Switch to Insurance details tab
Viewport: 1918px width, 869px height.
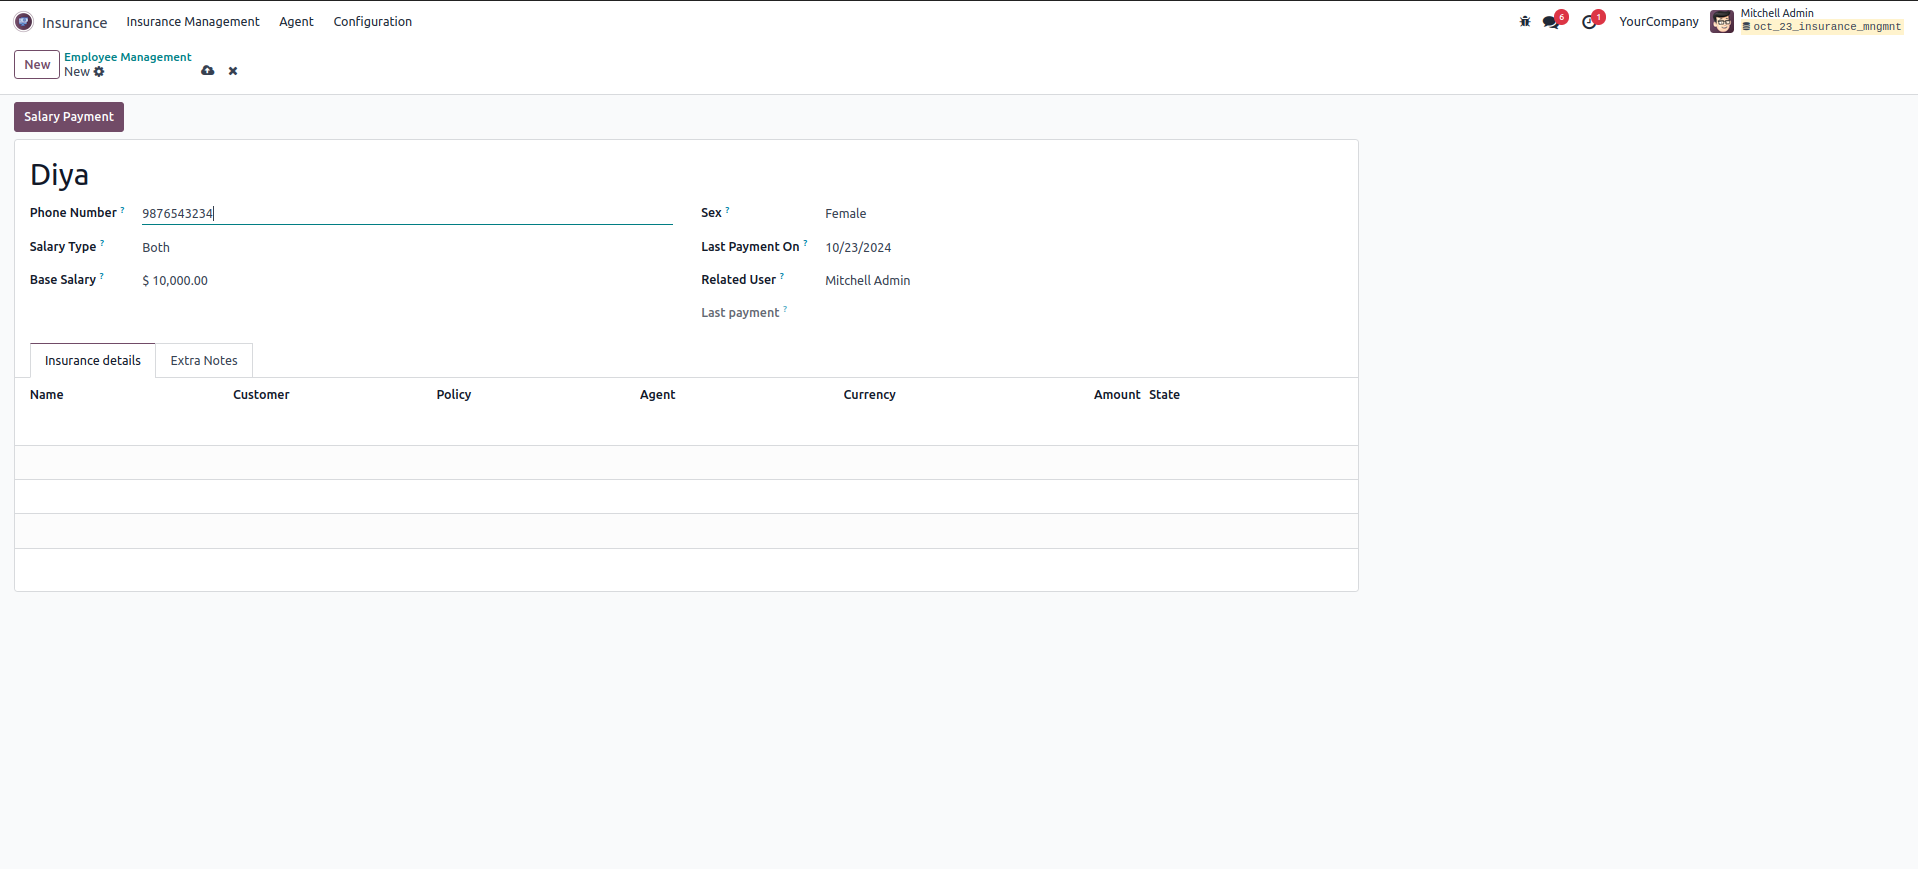93,360
